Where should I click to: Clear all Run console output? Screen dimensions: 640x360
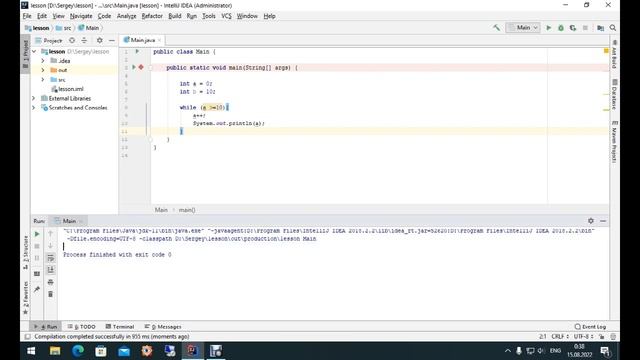(51, 294)
